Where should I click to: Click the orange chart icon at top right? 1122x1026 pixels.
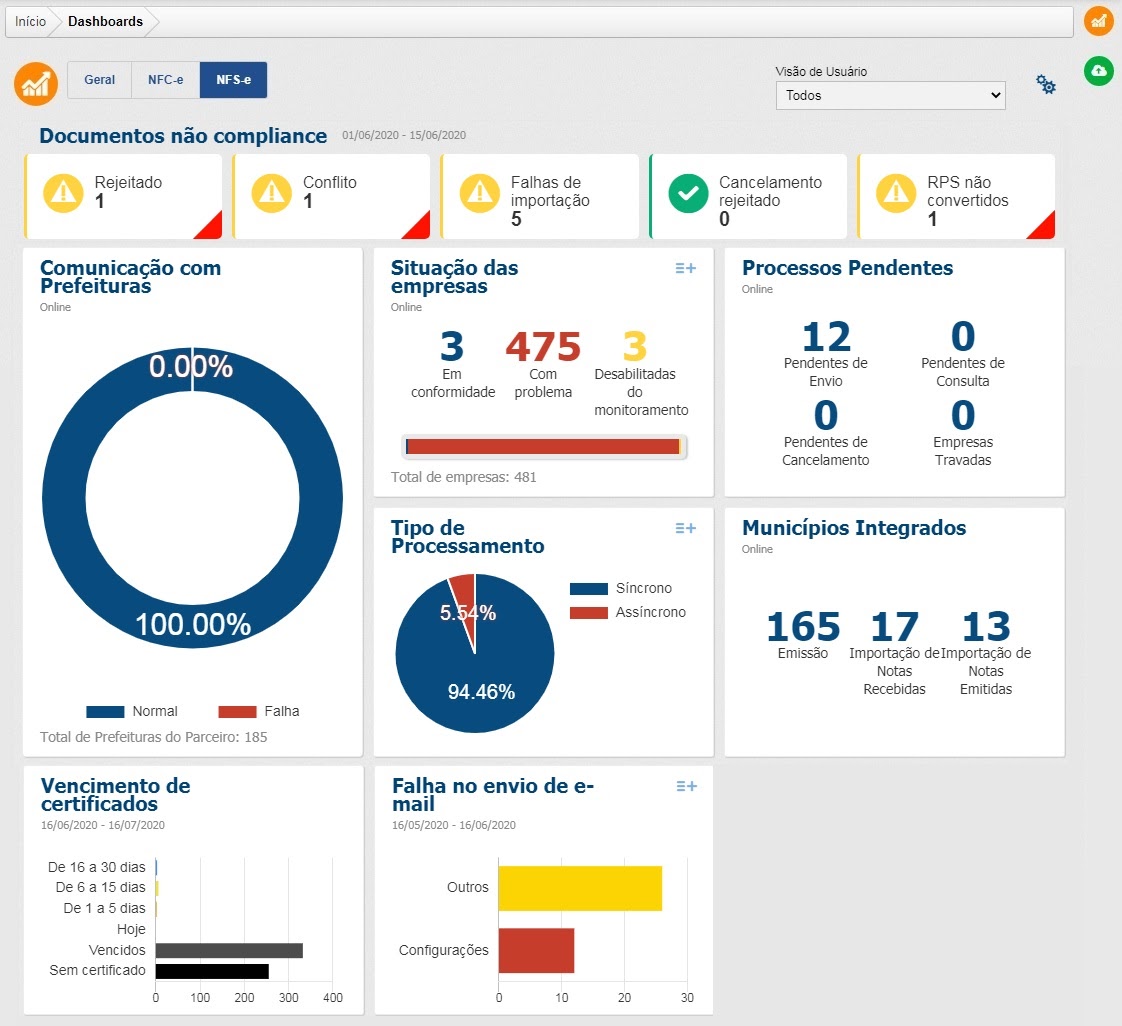point(1098,21)
